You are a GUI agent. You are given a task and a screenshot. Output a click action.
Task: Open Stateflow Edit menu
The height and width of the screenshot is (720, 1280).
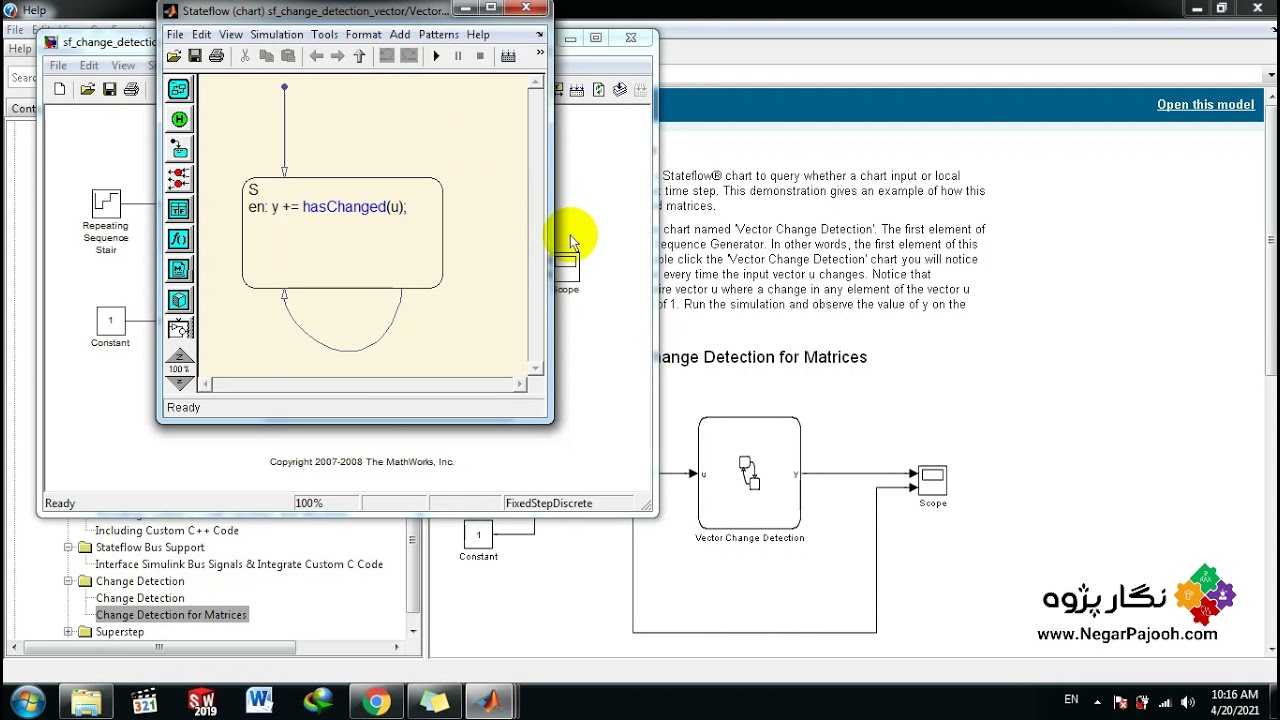(x=201, y=34)
